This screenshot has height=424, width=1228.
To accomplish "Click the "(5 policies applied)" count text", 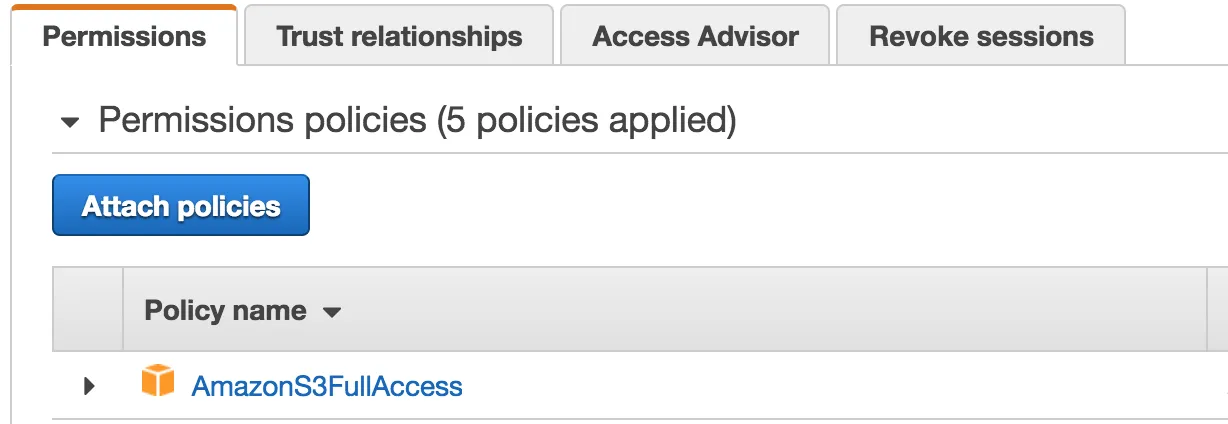I will coord(586,121).
